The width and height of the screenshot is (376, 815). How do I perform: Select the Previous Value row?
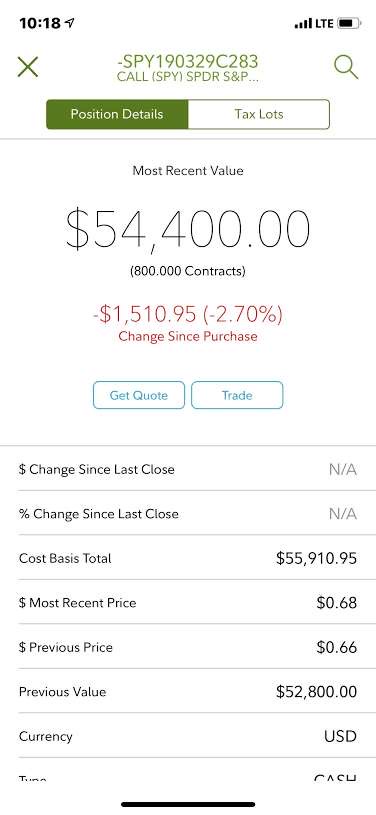tap(188, 691)
